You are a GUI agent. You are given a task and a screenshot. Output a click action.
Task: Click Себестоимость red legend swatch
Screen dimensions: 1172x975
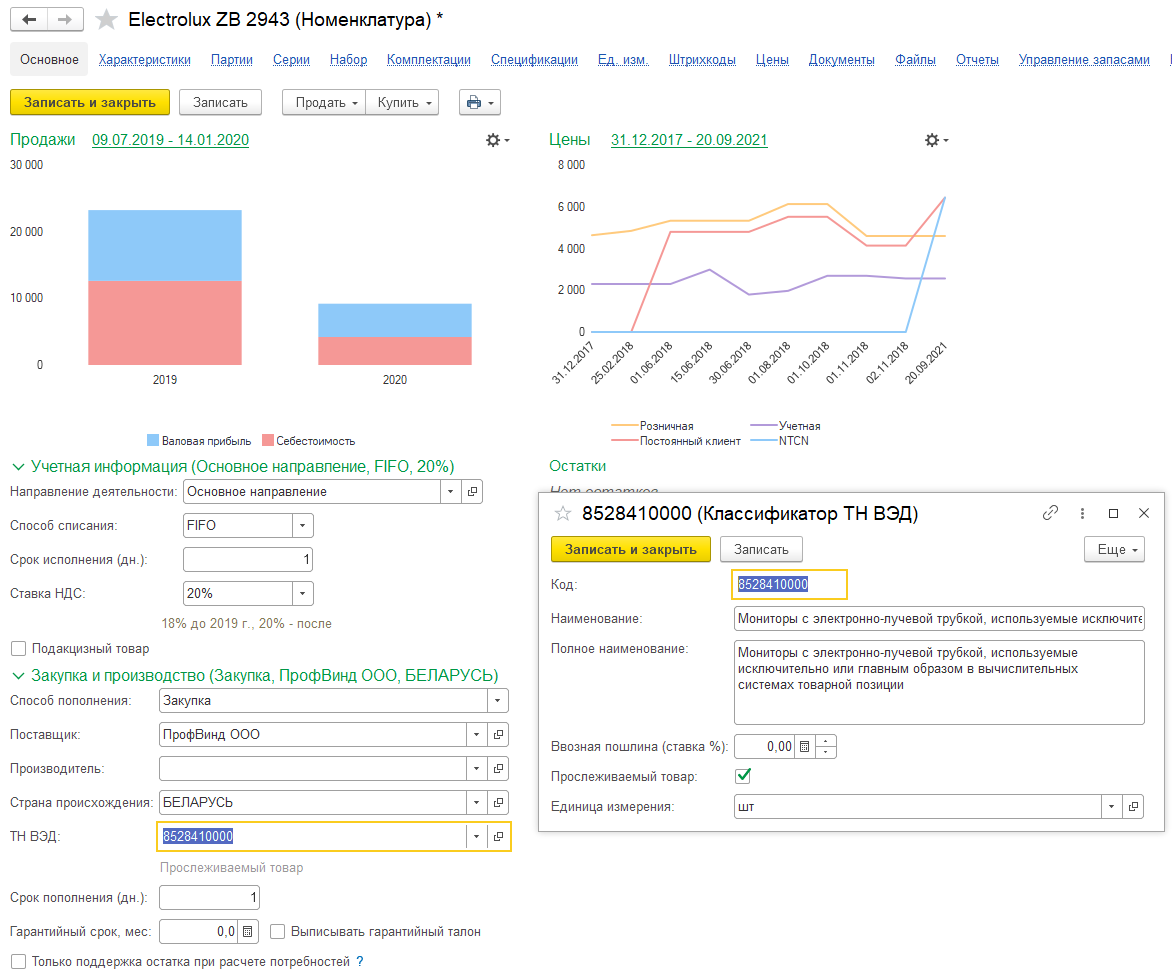268,440
